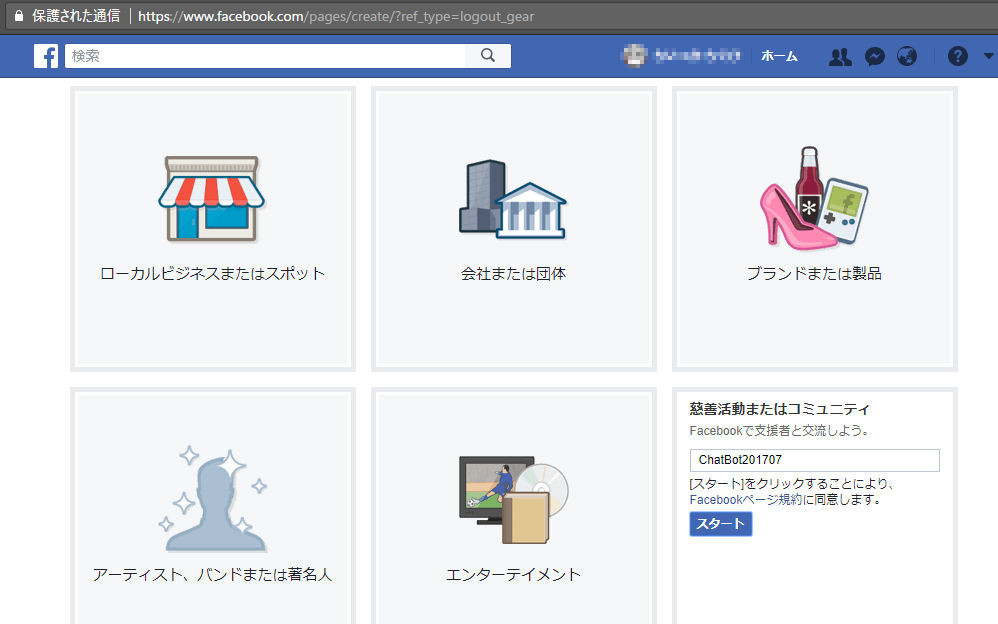Viewport: 998px width, 624px height.
Task: Select the office buildings company icon
Action: click(513, 199)
